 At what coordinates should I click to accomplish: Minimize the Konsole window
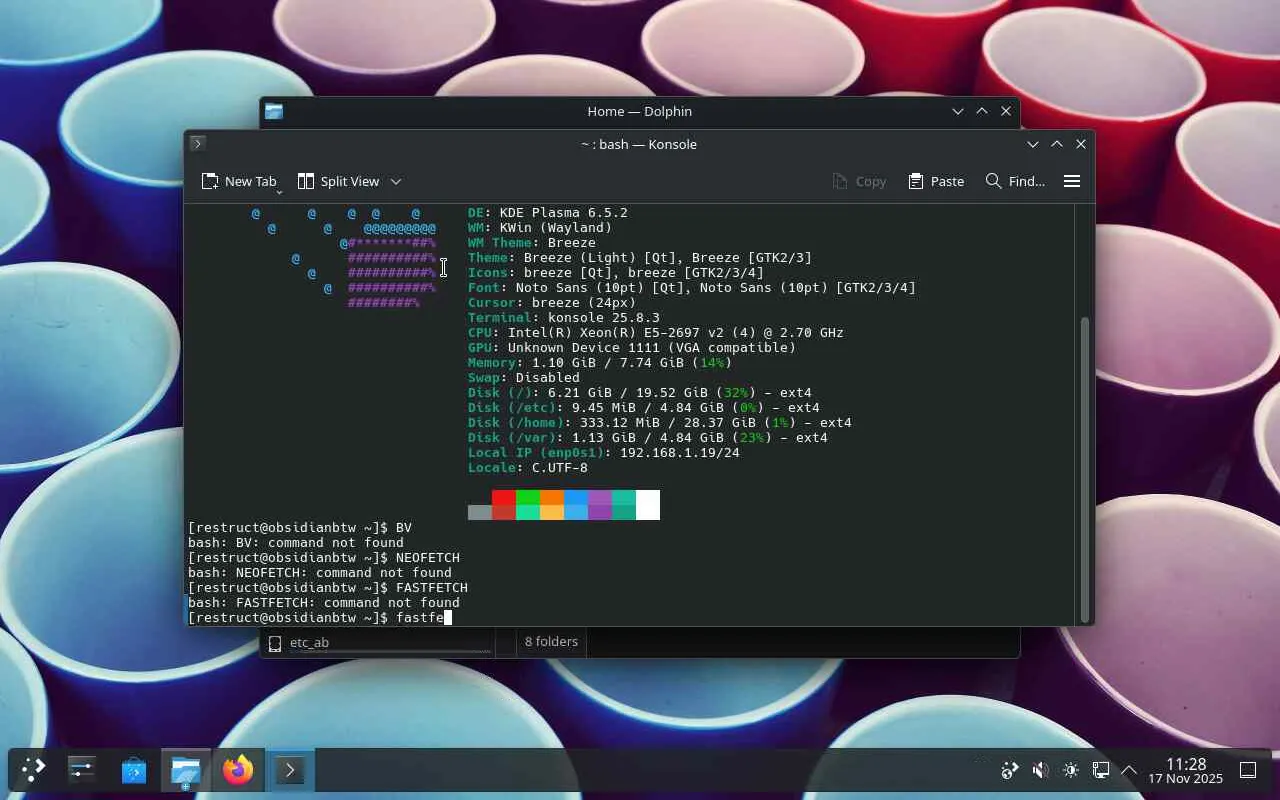point(1033,144)
